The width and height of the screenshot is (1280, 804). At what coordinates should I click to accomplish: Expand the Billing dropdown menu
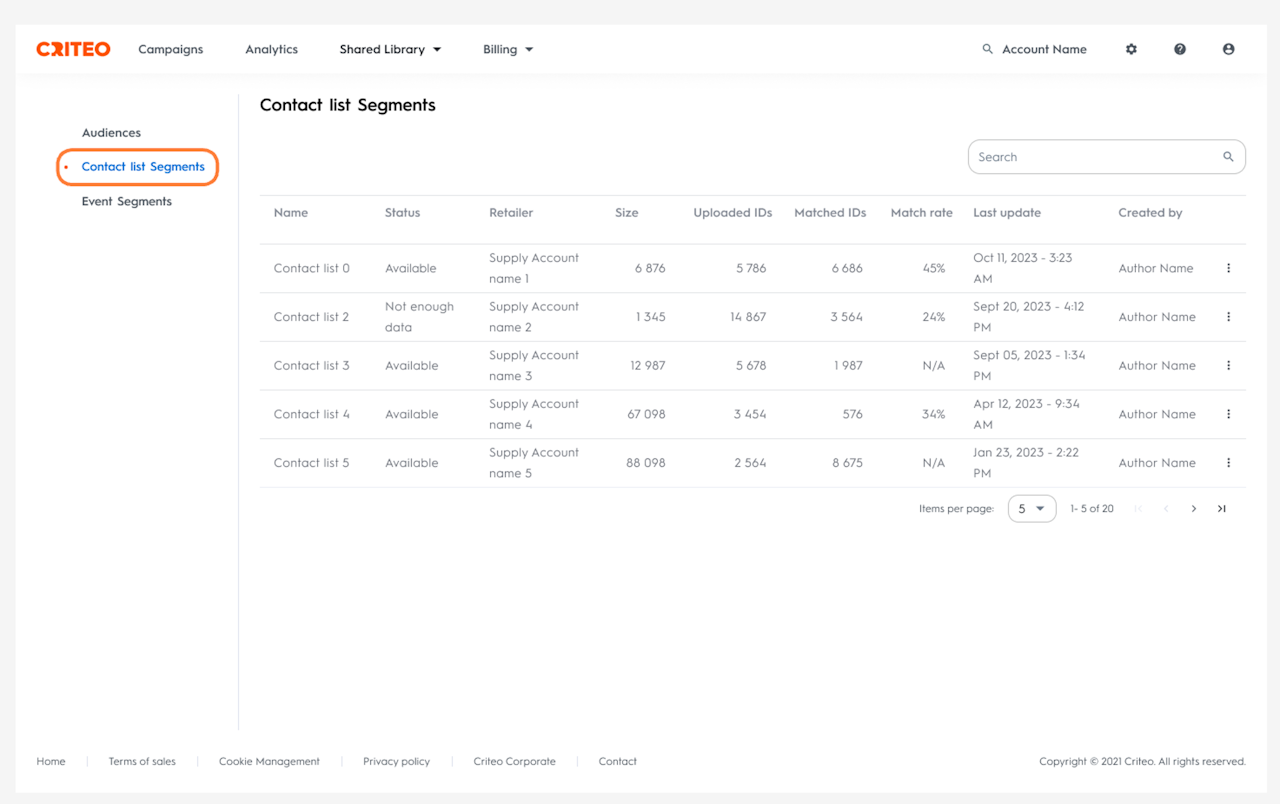(x=508, y=49)
